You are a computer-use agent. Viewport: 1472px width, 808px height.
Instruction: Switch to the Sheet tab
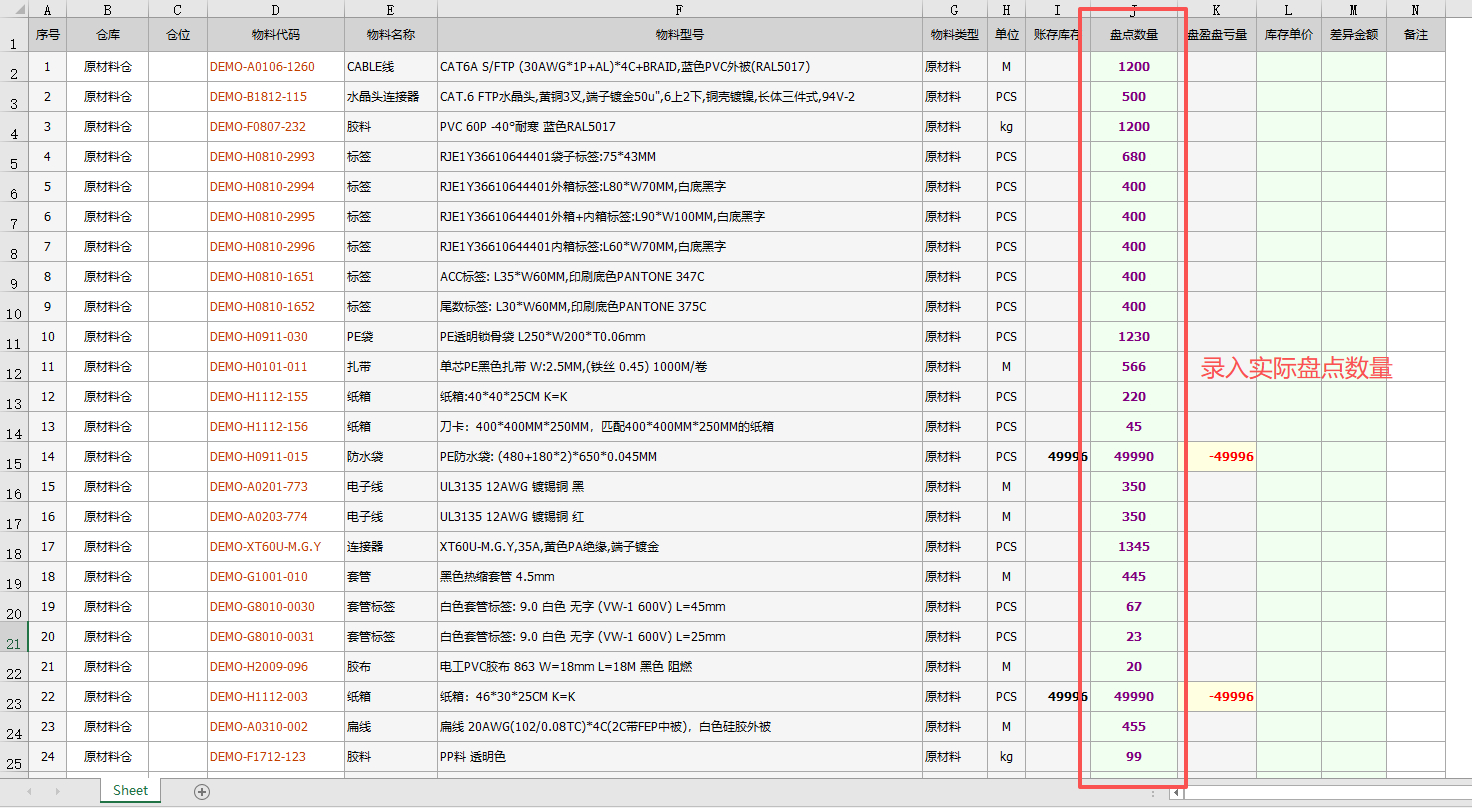[x=130, y=790]
